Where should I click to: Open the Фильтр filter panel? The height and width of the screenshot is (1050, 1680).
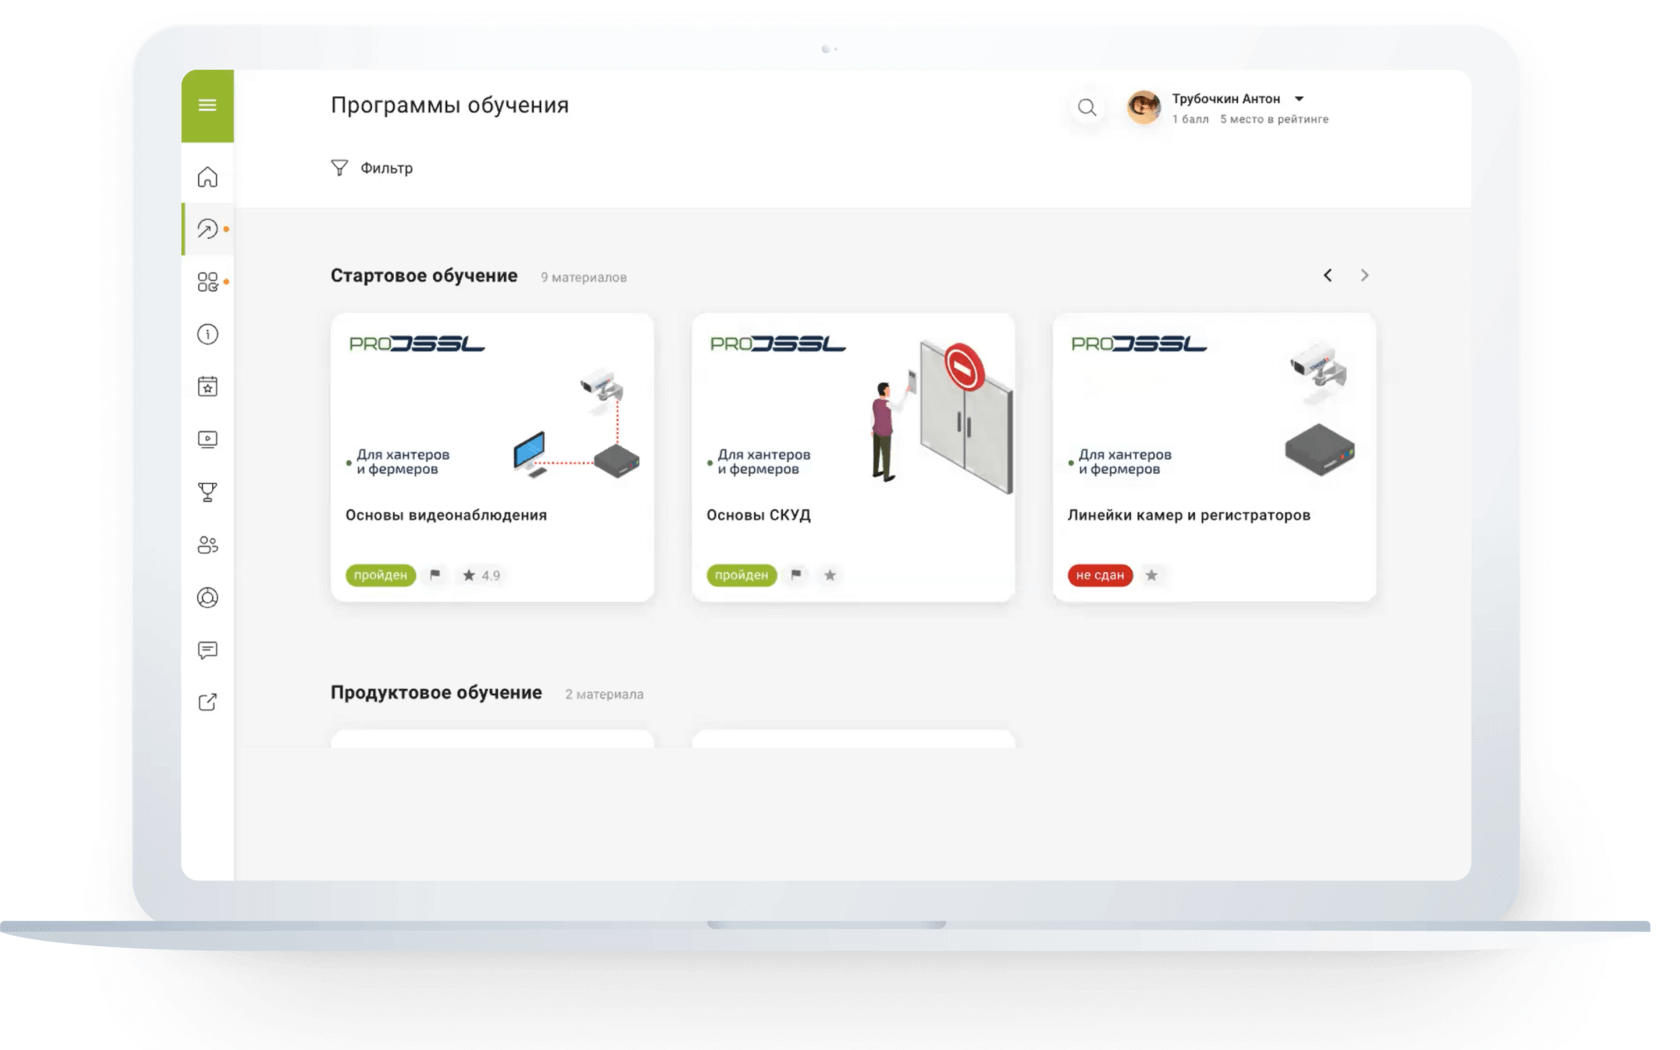(372, 168)
